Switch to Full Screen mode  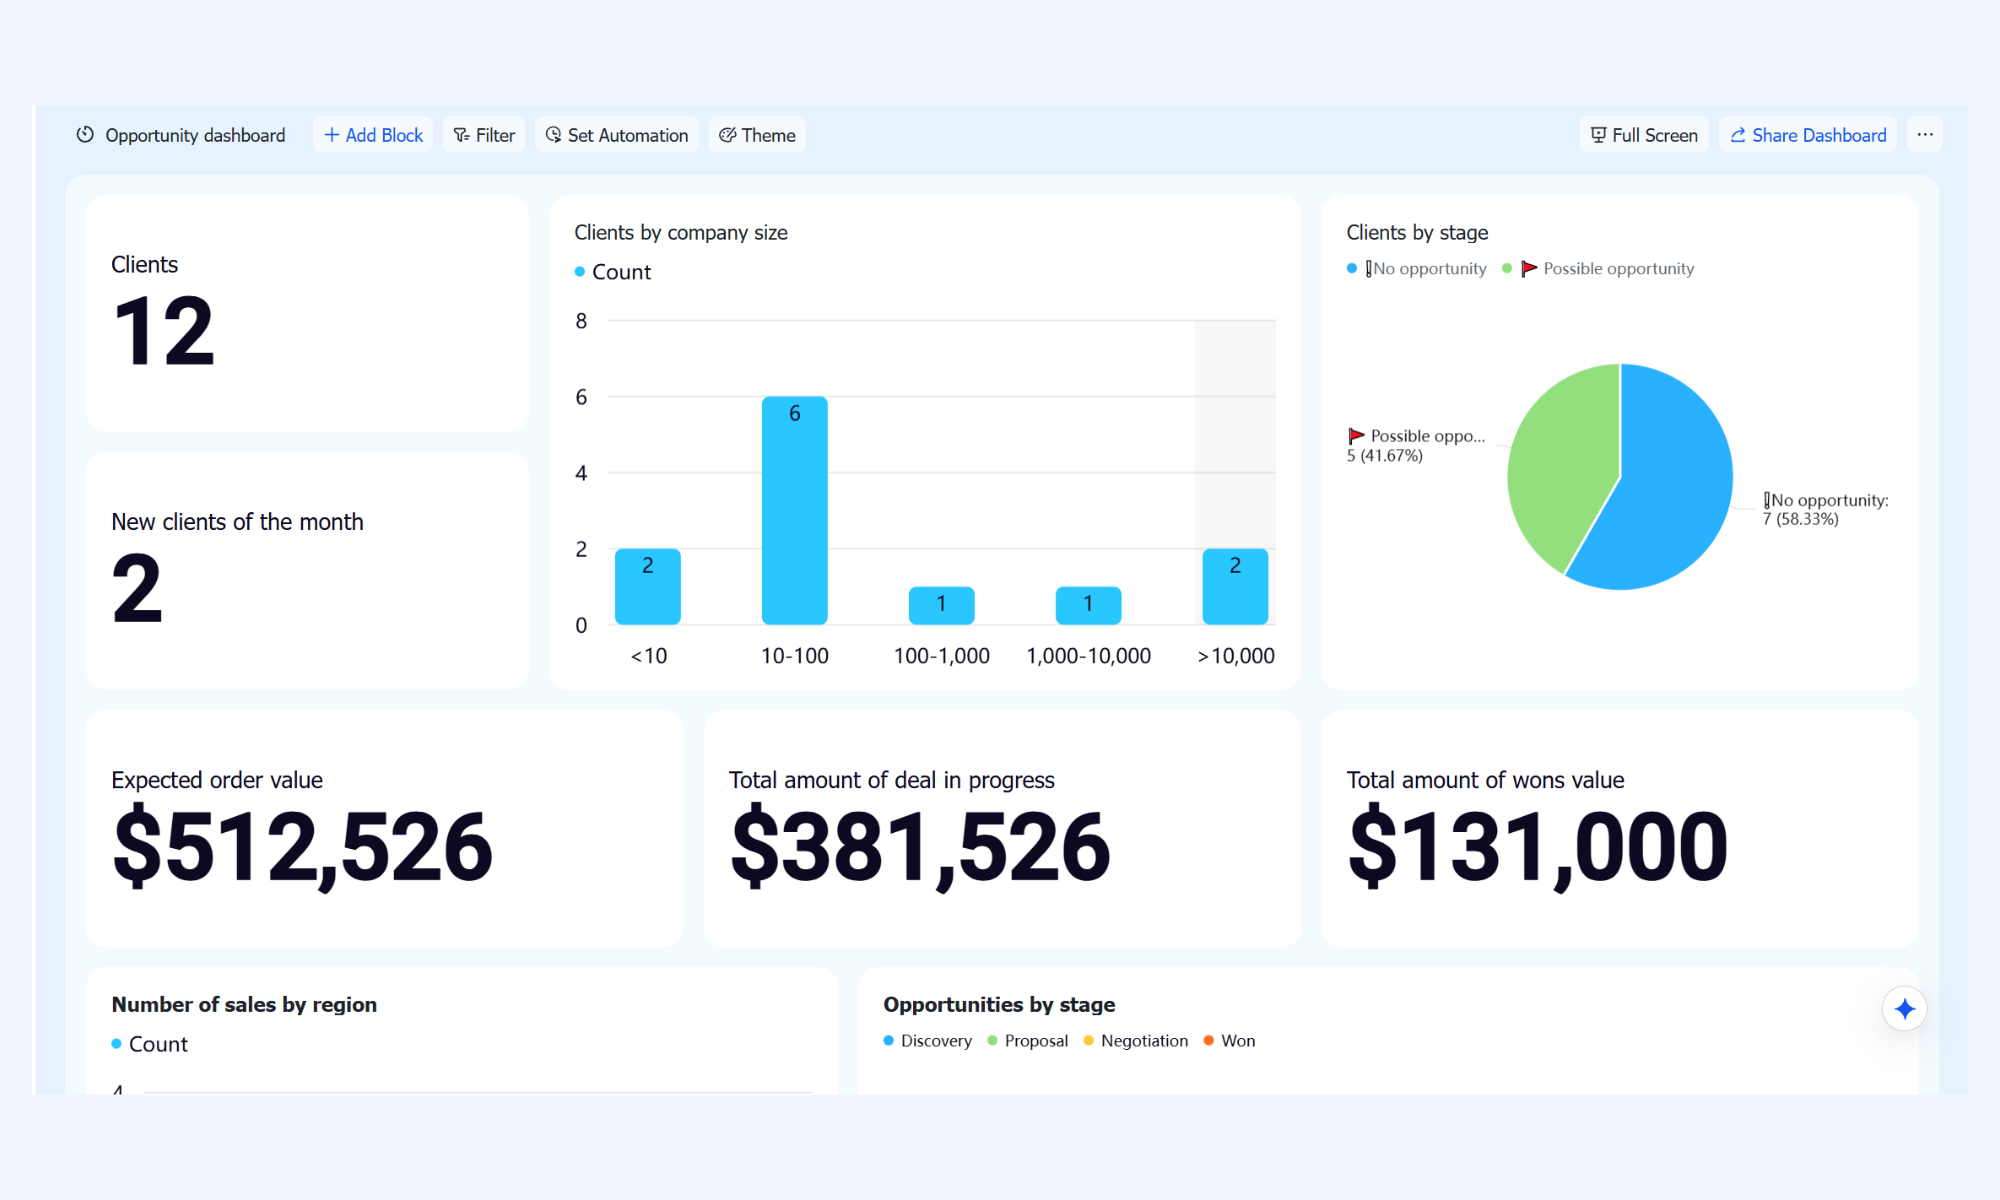point(1644,135)
